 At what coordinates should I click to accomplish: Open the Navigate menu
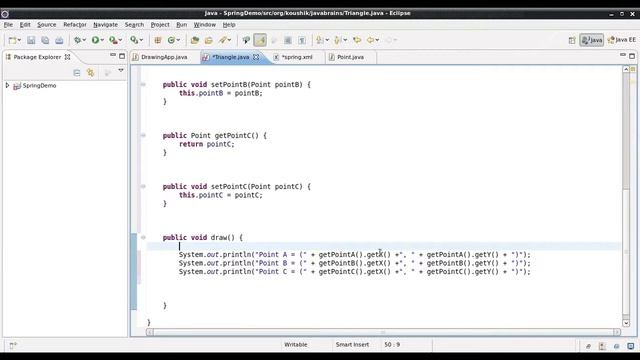105,25
